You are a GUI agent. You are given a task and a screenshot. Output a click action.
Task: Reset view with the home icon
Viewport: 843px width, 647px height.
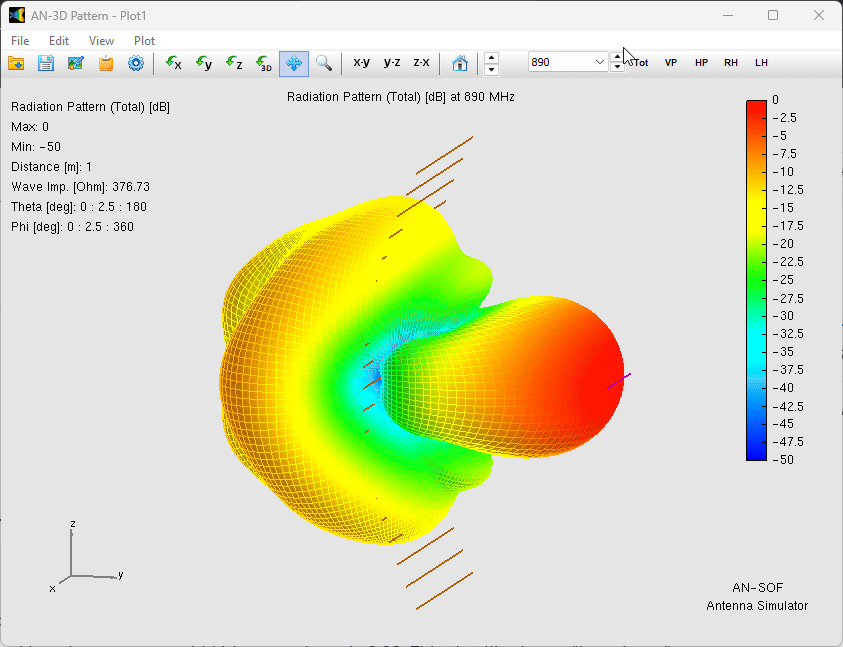pos(460,63)
